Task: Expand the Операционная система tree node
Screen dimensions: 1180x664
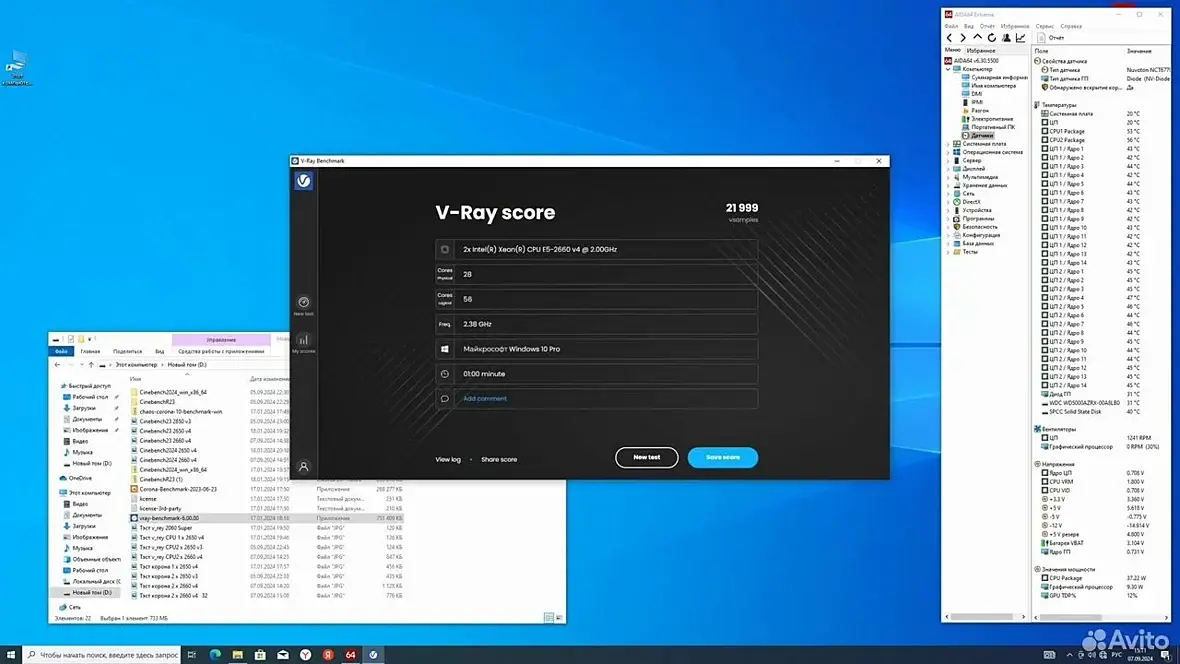Action: (948, 152)
